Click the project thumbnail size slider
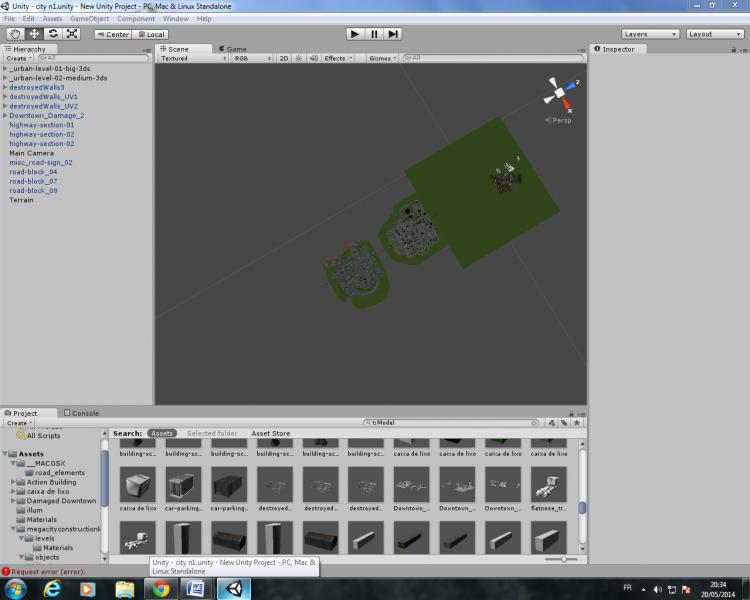 pyautogui.click(x=561, y=559)
